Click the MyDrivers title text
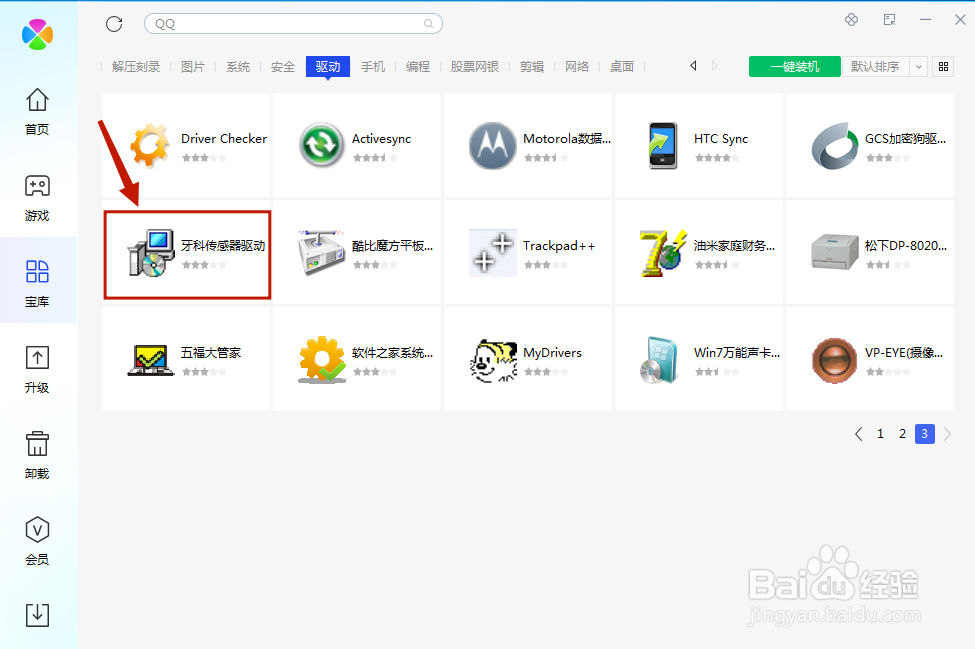This screenshot has width=975, height=649. click(x=552, y=352)
